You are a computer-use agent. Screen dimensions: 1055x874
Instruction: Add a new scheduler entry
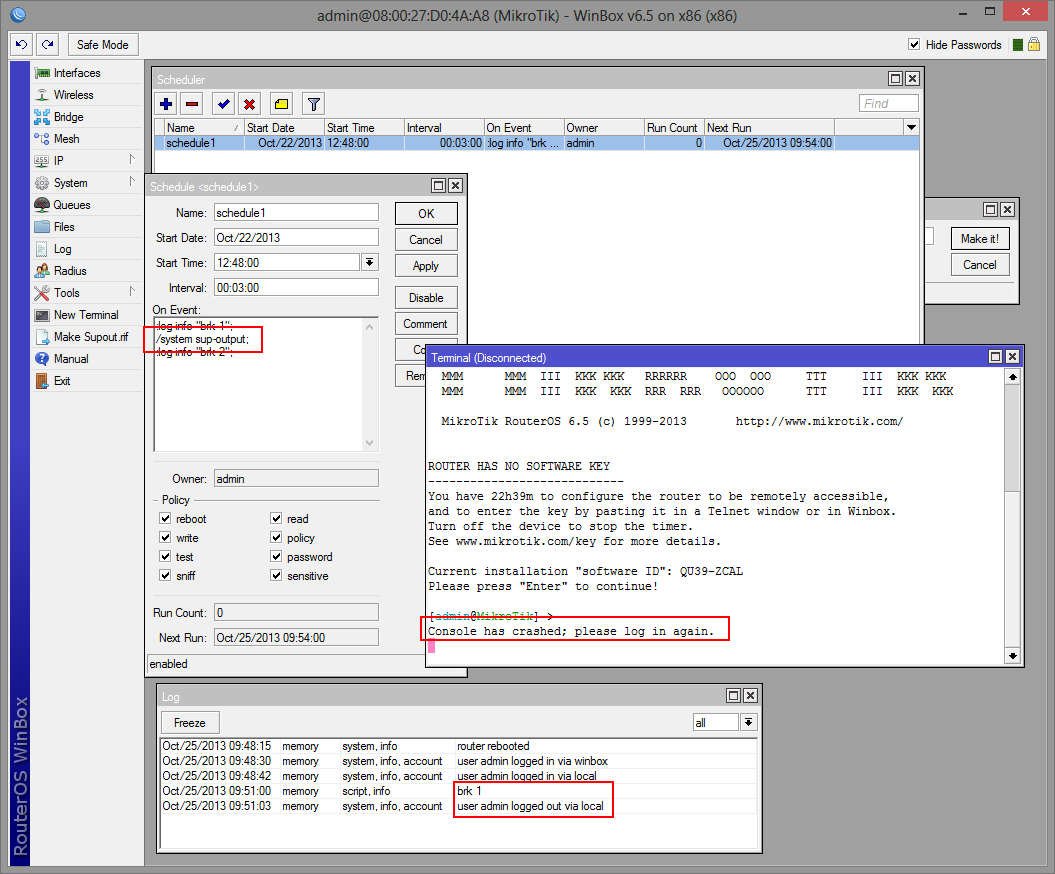[x=165, y=103]
